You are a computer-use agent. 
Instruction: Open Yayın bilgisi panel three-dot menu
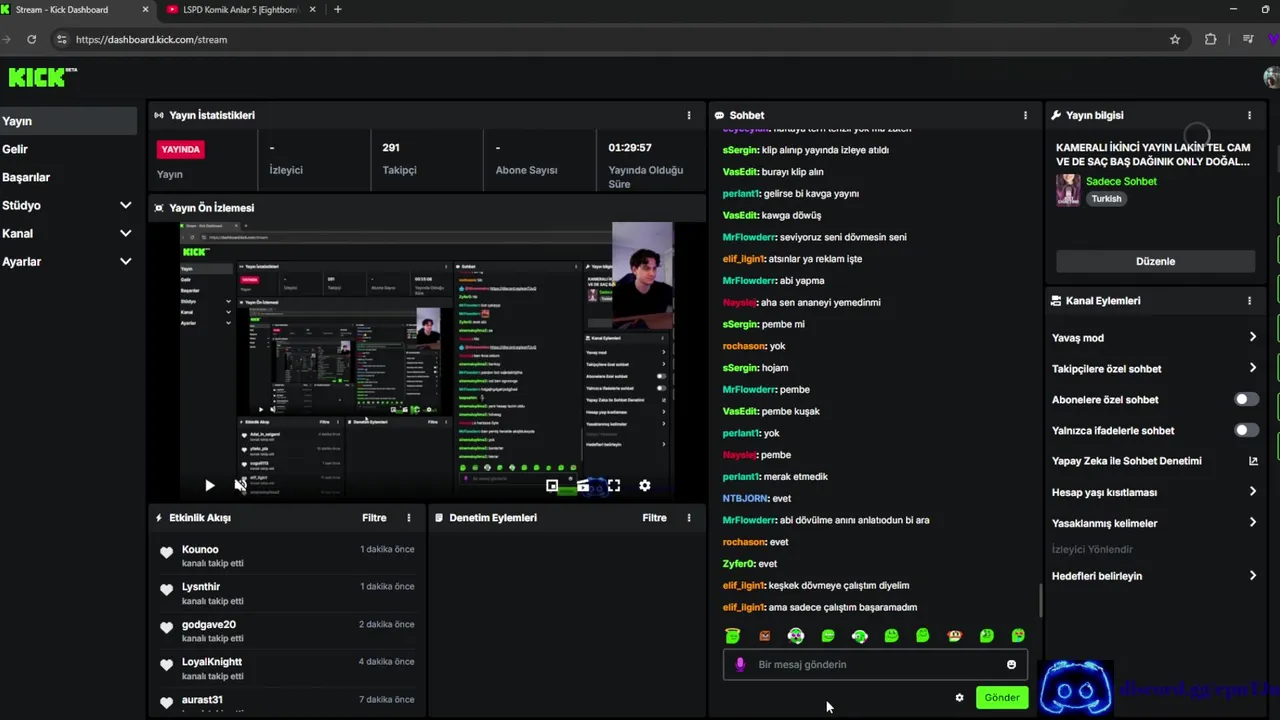coord(1249,115)
